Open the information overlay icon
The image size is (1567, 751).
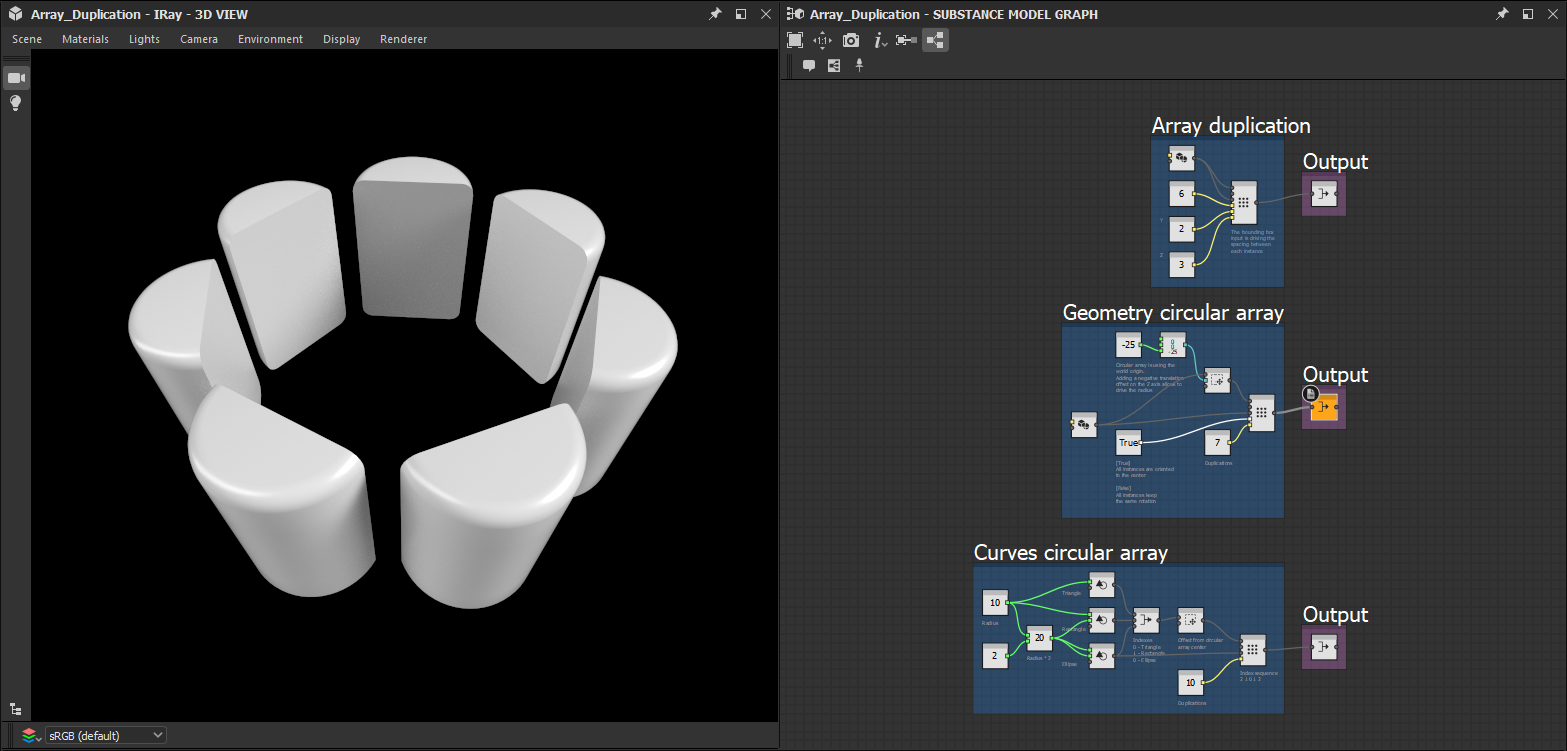point(876,40)
